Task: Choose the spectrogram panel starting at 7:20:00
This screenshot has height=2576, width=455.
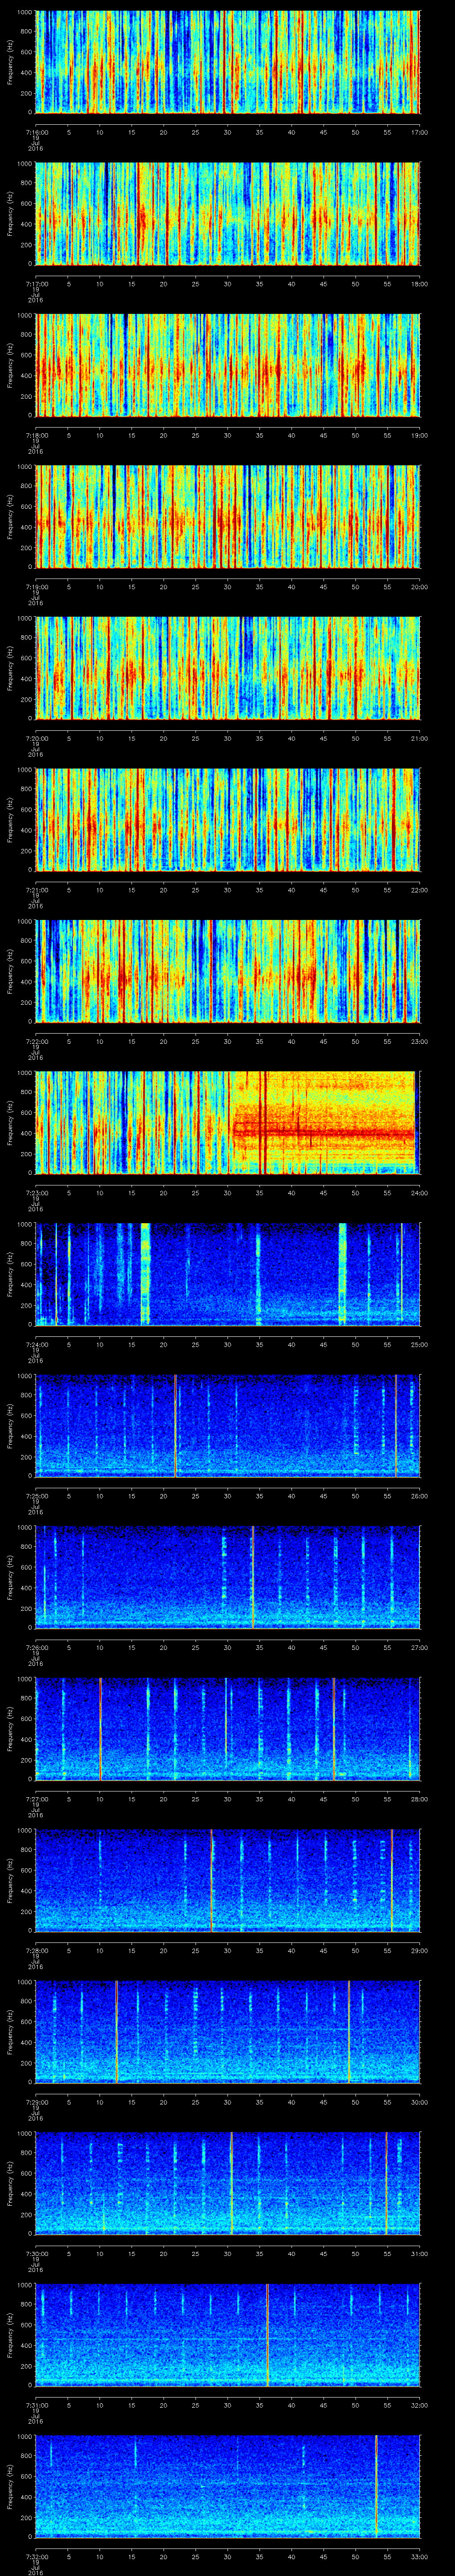Action: [x=227, y=668]
